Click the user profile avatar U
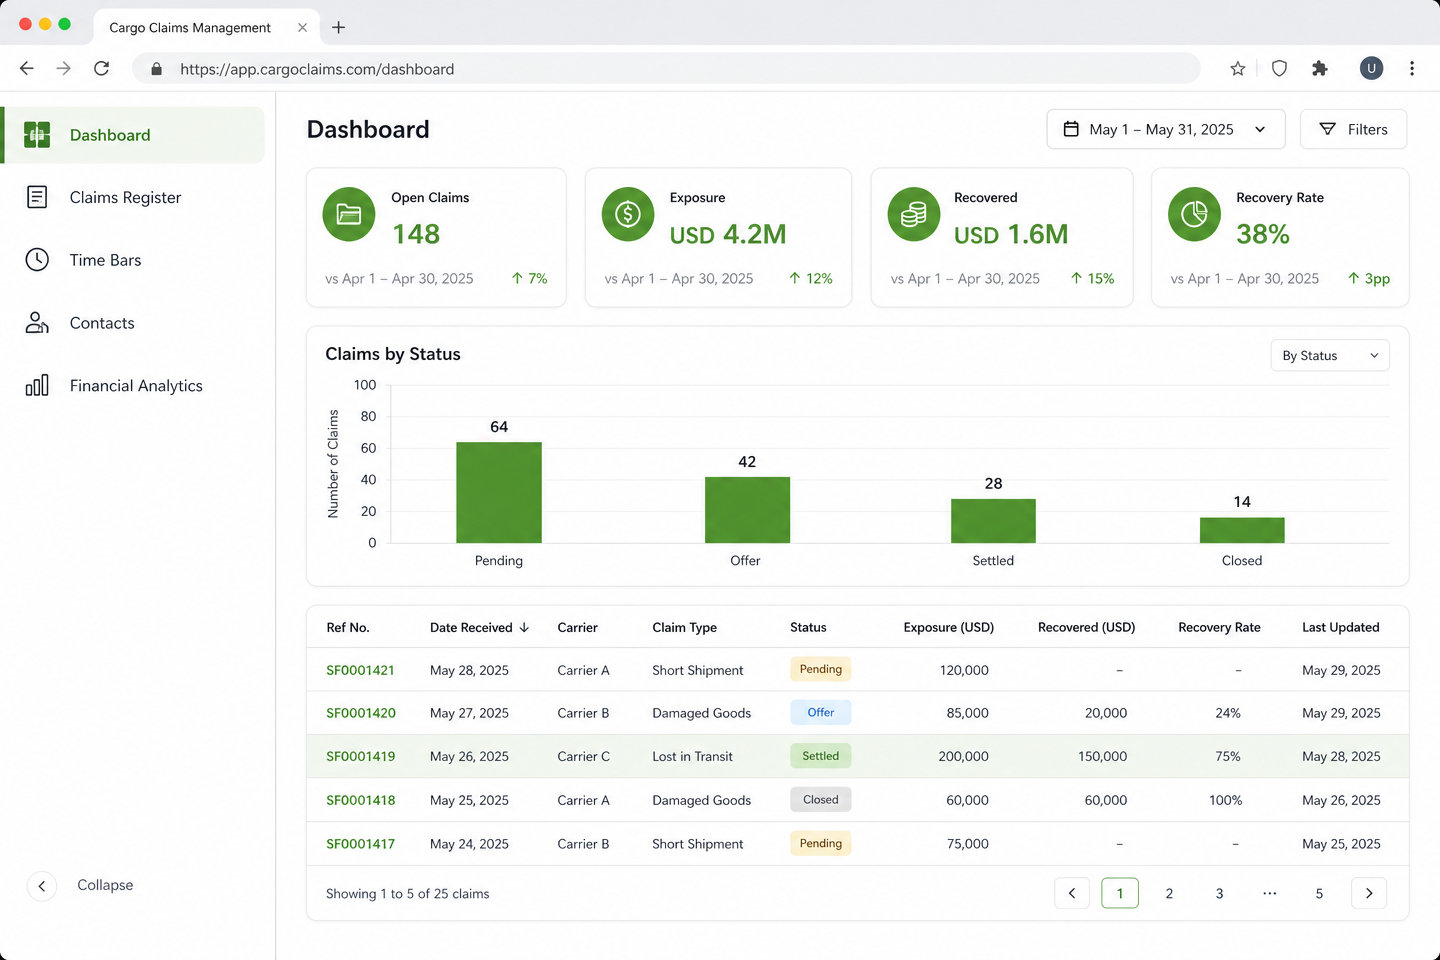This screenshot has height=960, width=1440. pos(1371,68)
